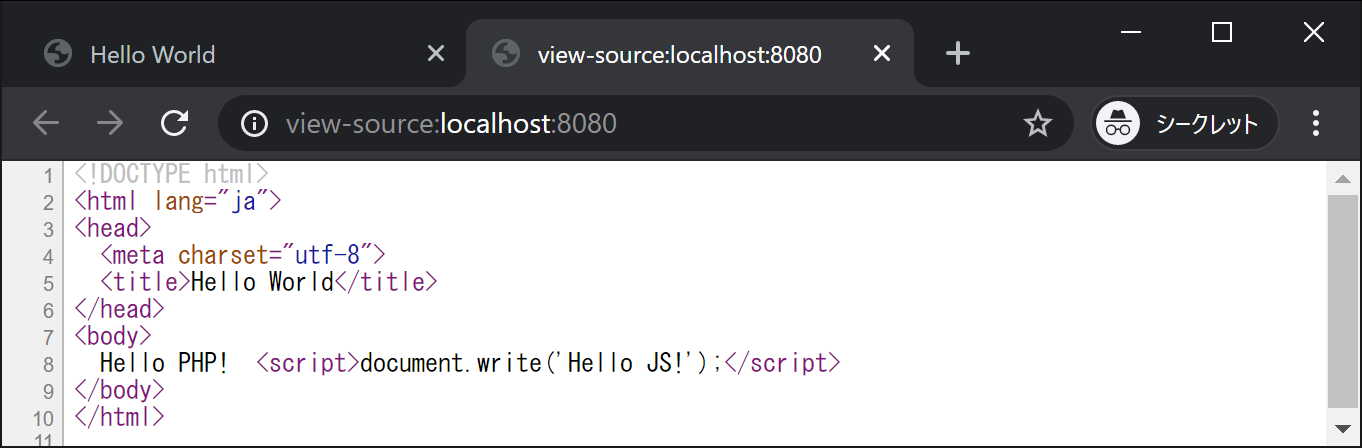Close the view-source:localhost:8080 tab

click(x=881, y=54)
